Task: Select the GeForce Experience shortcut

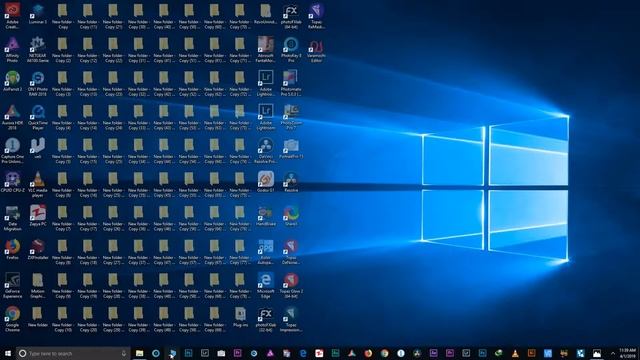Action: (x=12, y=286)
